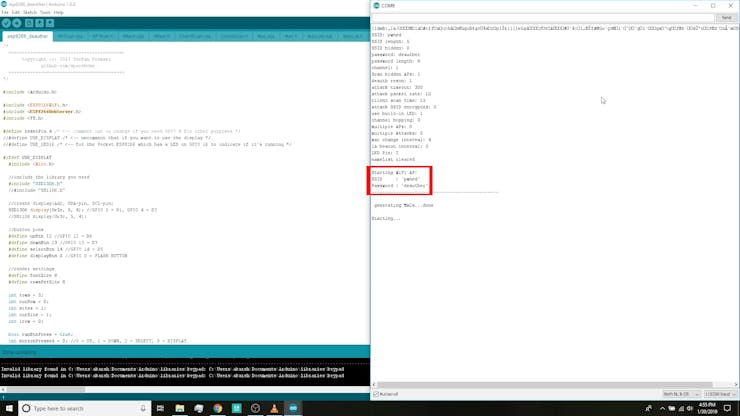Click the '#include <Arduino.h>' code line
This screenshot has height=416, width=740.
click(x=30, y=92)
